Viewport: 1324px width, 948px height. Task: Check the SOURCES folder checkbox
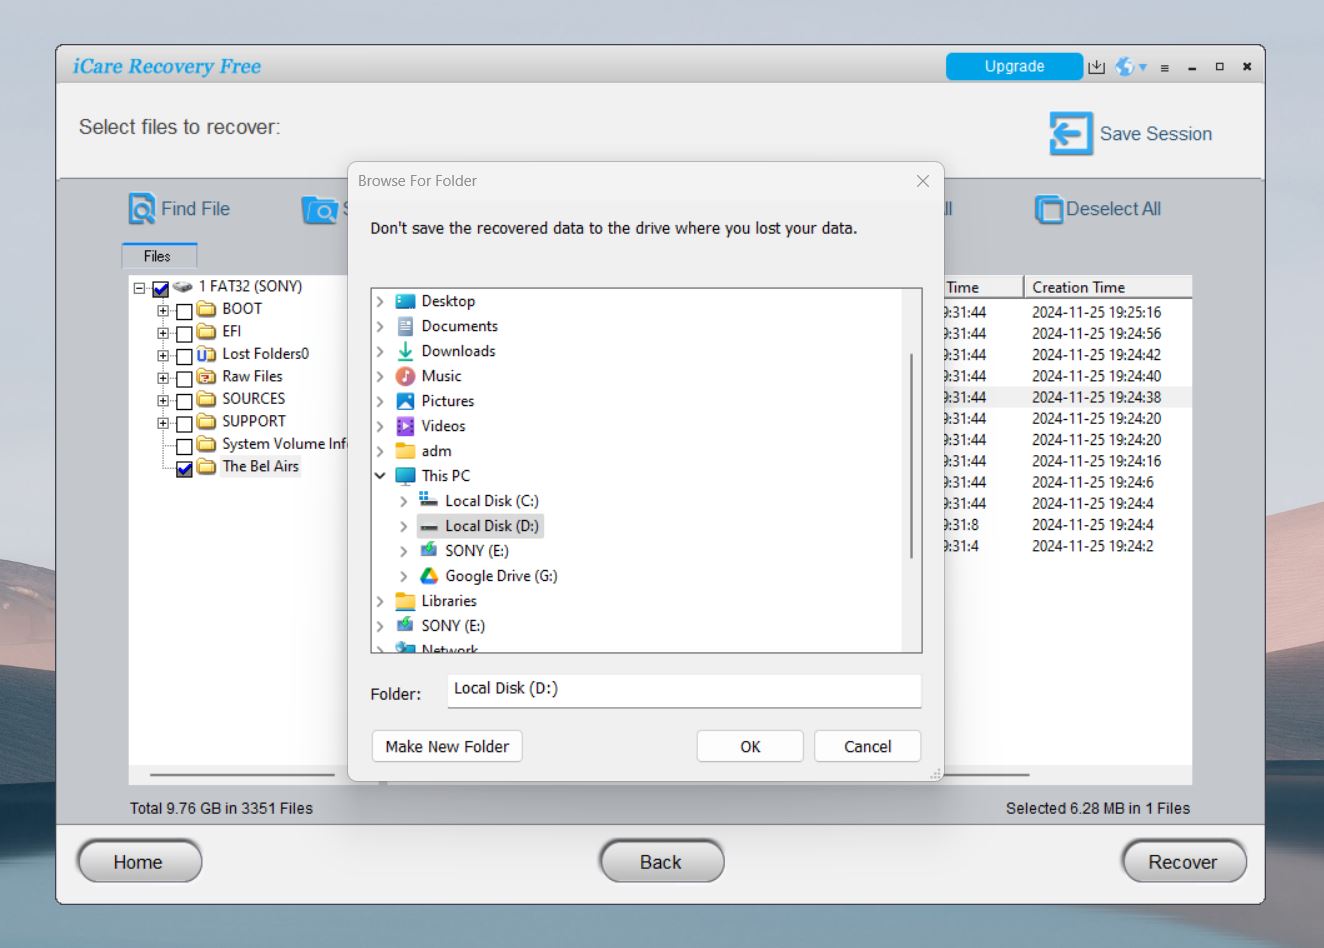(x=184, y=402)
